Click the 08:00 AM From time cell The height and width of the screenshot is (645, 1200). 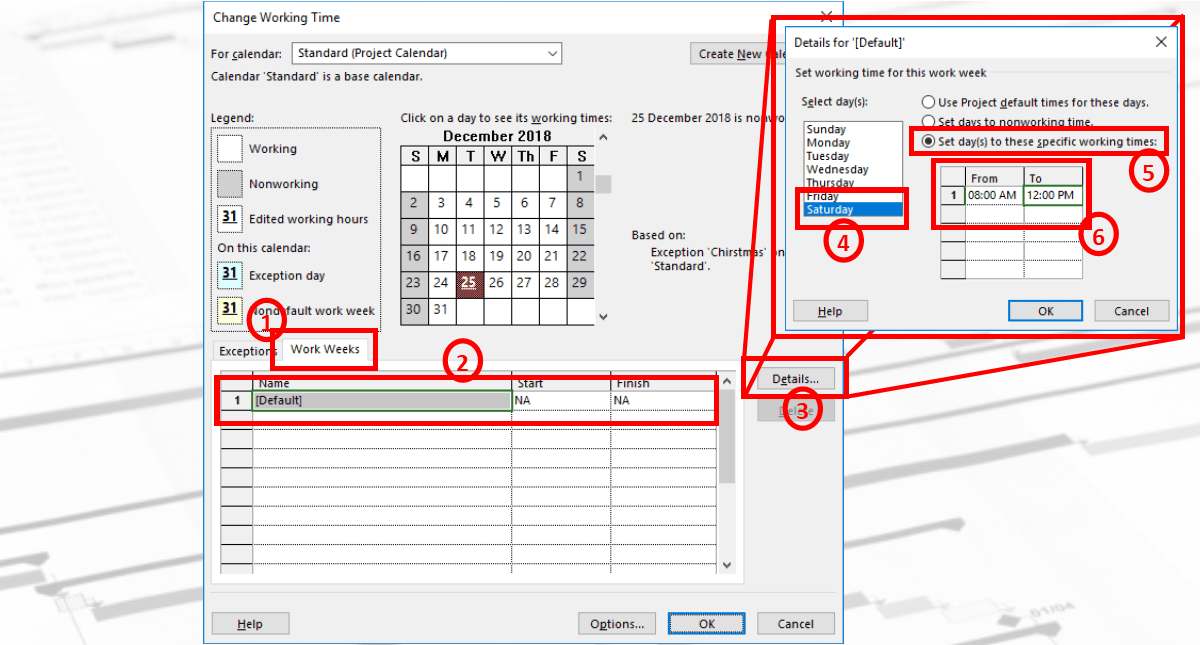pyautogui.click(x=994, y=195)
